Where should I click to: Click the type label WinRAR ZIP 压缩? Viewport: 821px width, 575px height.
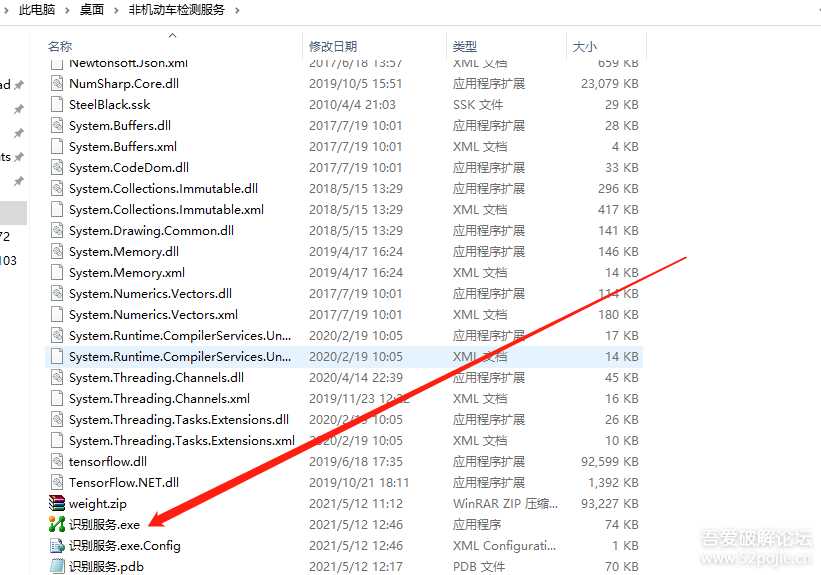(x=505, y=503)
